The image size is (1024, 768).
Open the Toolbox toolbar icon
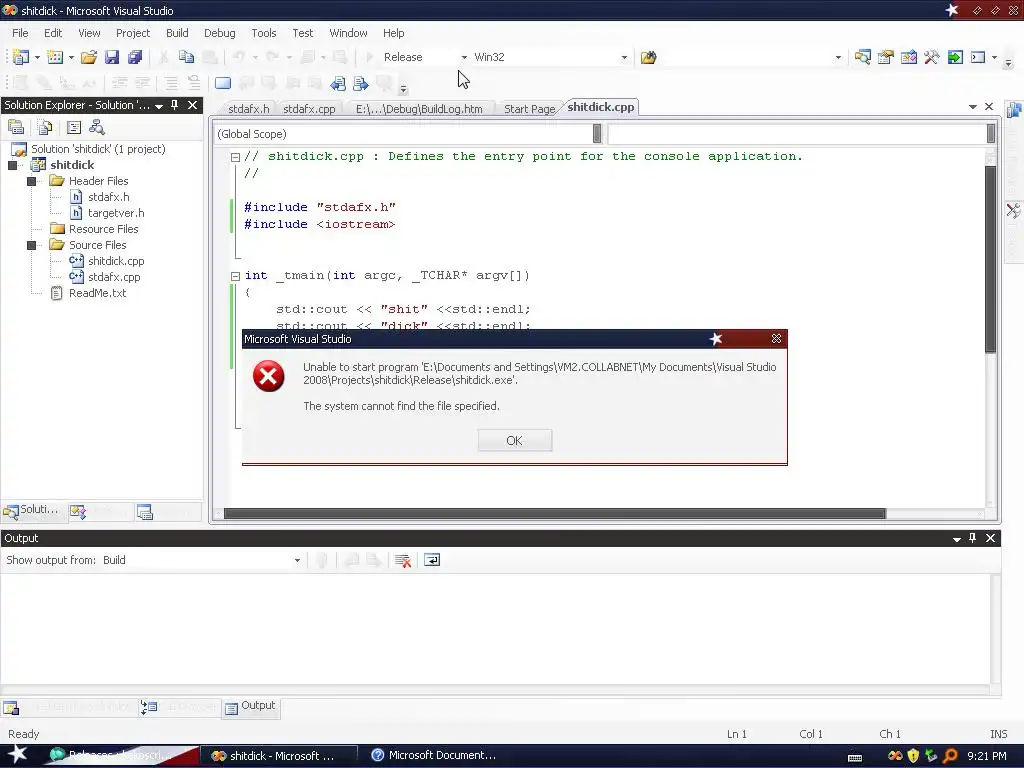(x=932, y=57)
